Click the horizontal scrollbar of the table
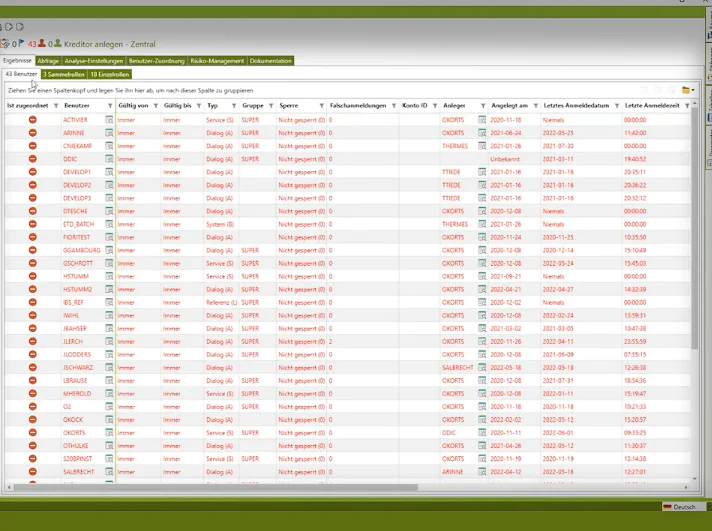This screenshot has width=712, height=531. click(216, 487)
